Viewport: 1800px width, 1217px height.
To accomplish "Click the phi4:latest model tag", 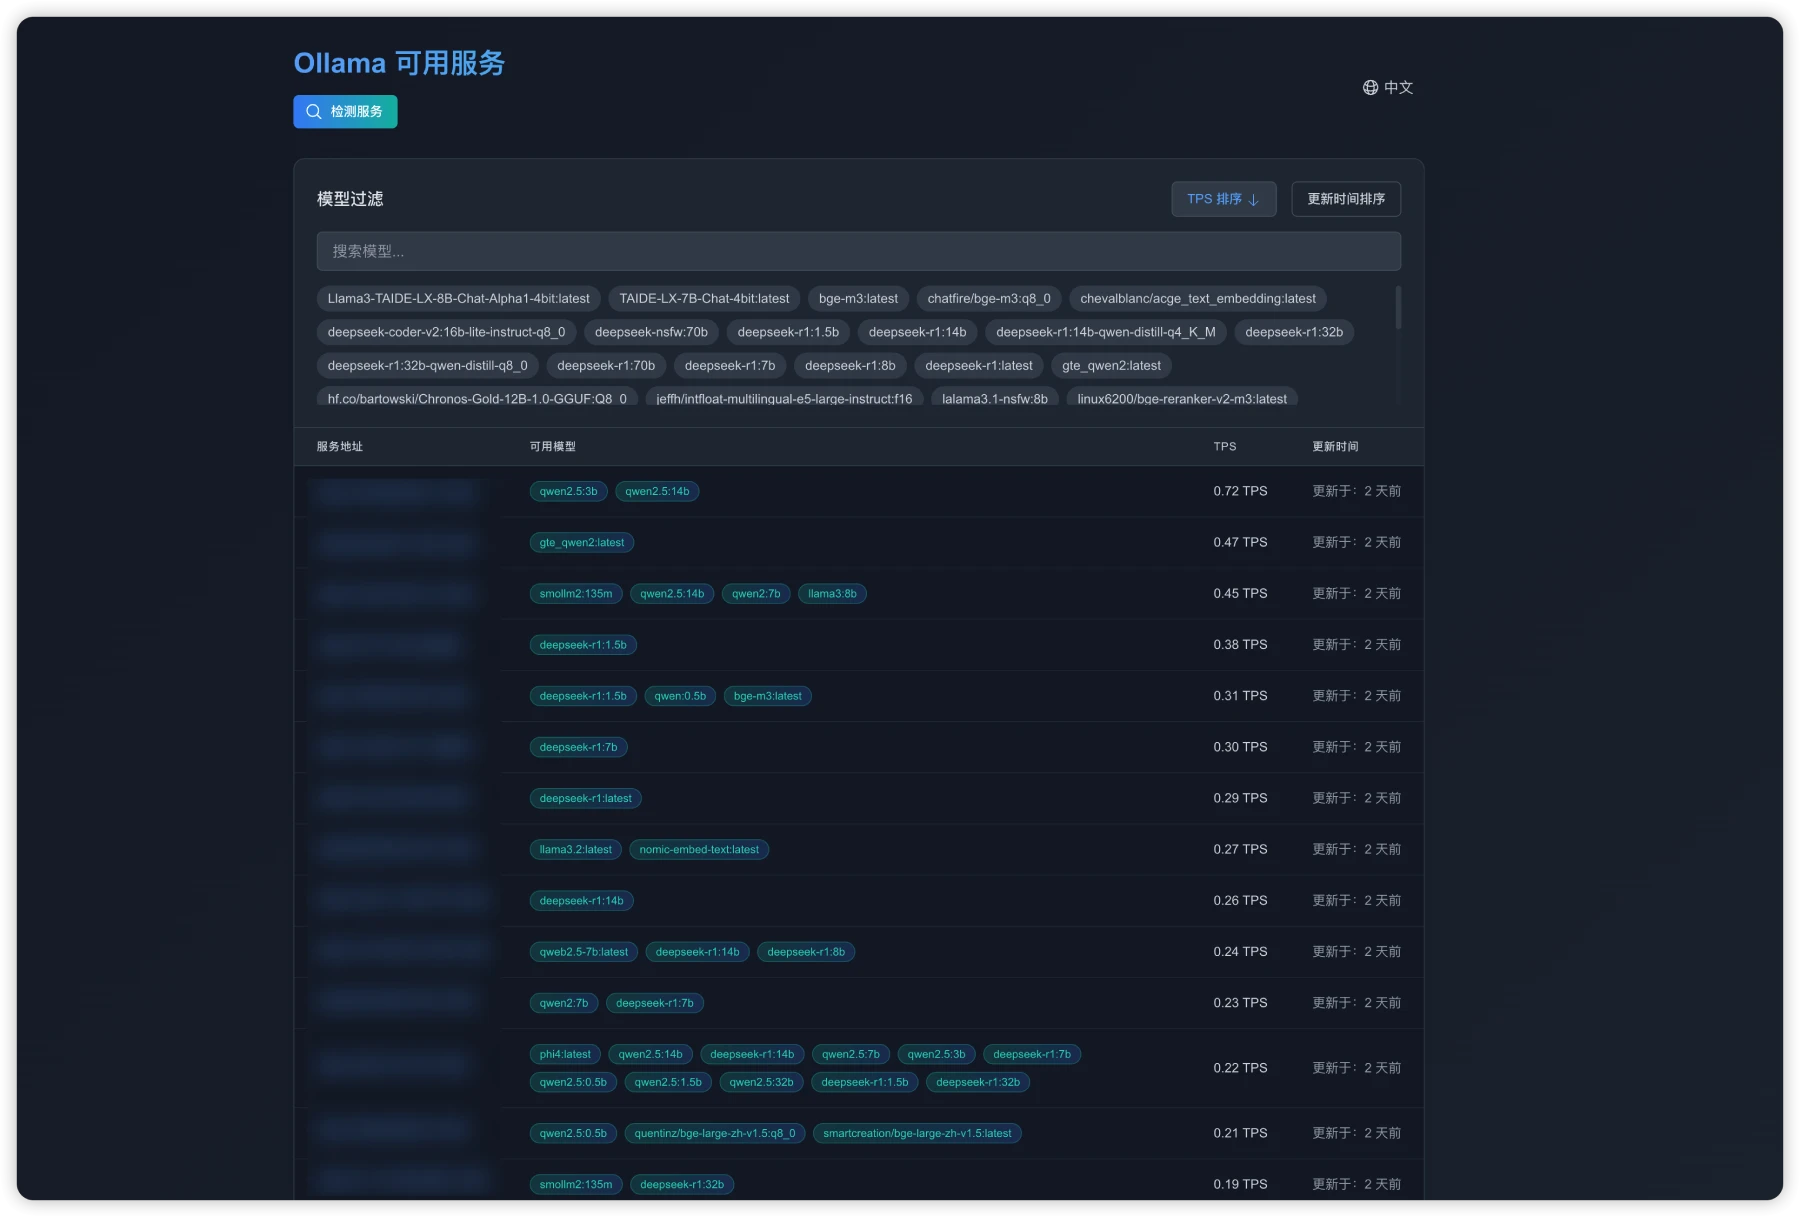I will (563, 1054).
